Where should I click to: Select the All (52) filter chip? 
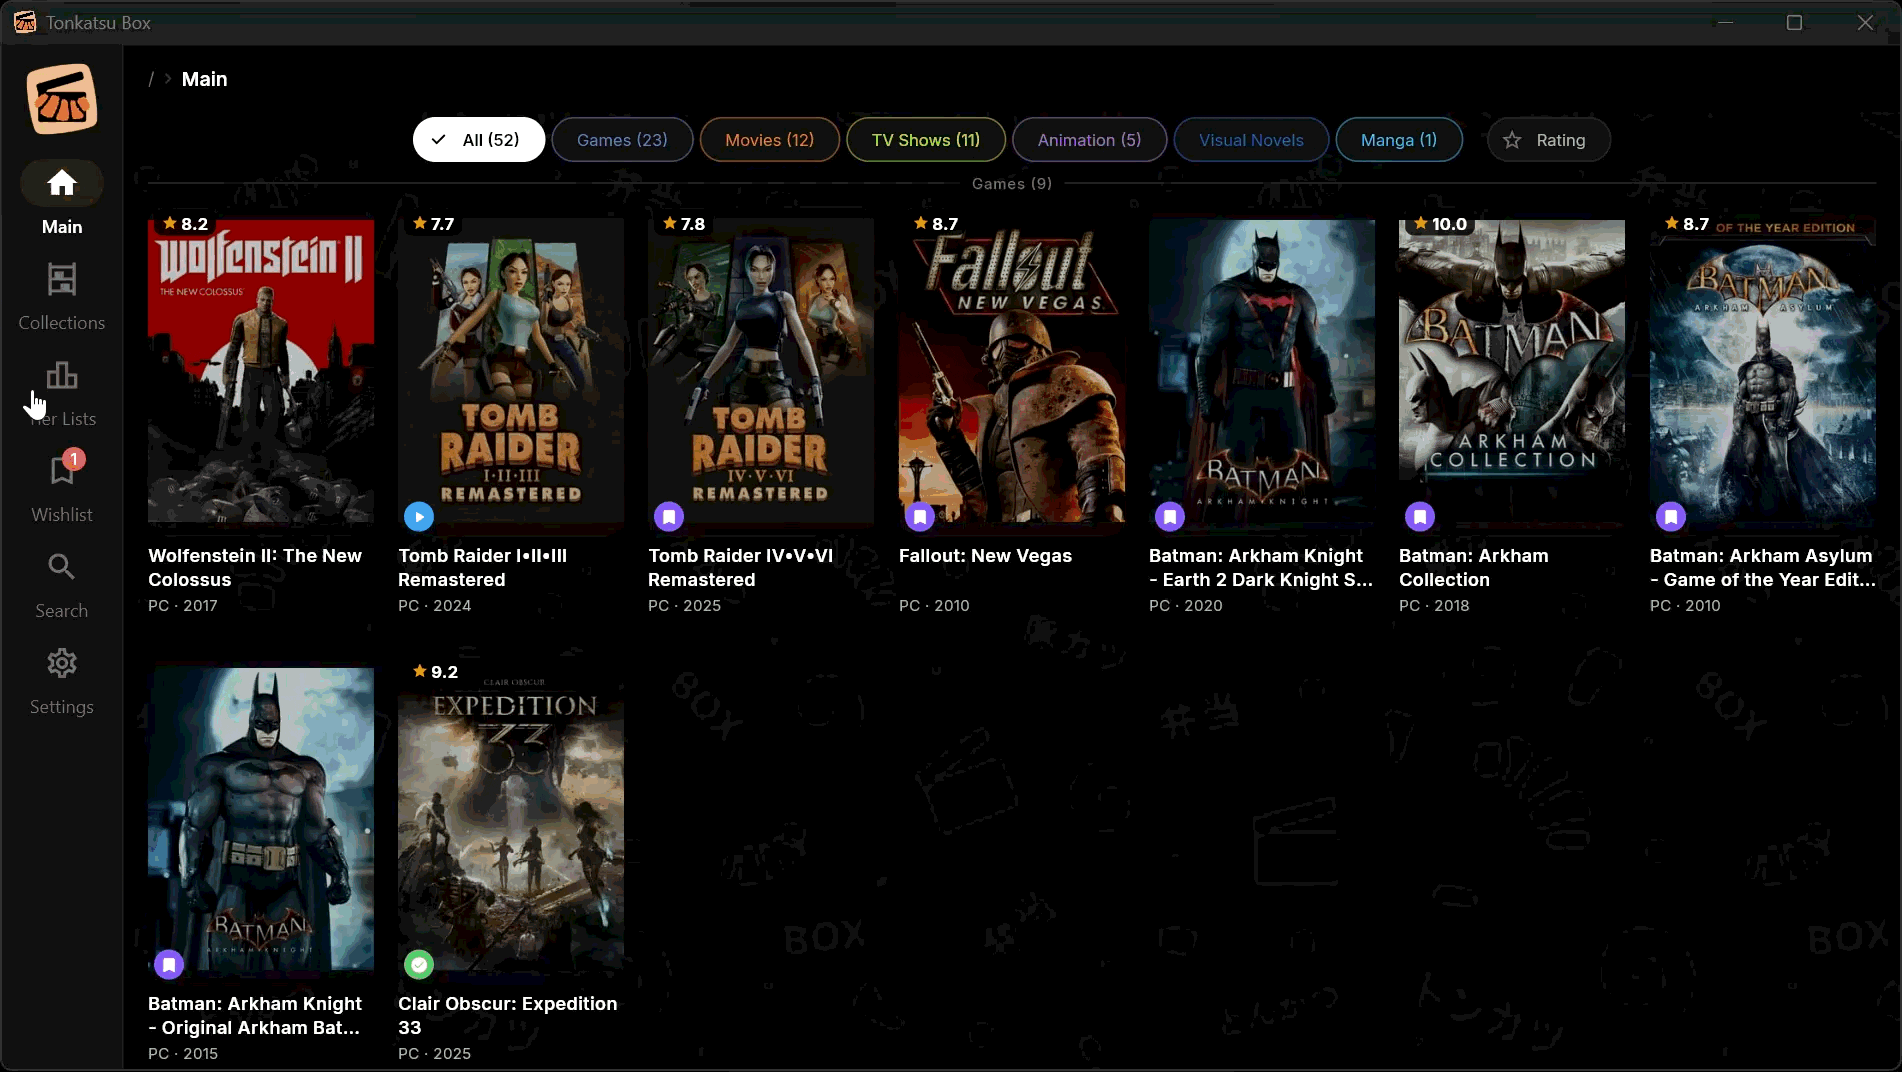(x=479, y=140)
